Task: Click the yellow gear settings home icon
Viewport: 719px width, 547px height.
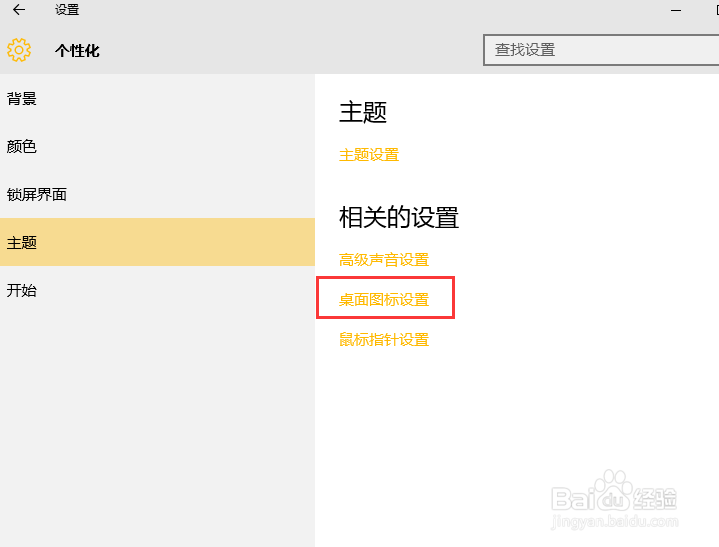Action: pyautogui.click(x=19, y=50)
